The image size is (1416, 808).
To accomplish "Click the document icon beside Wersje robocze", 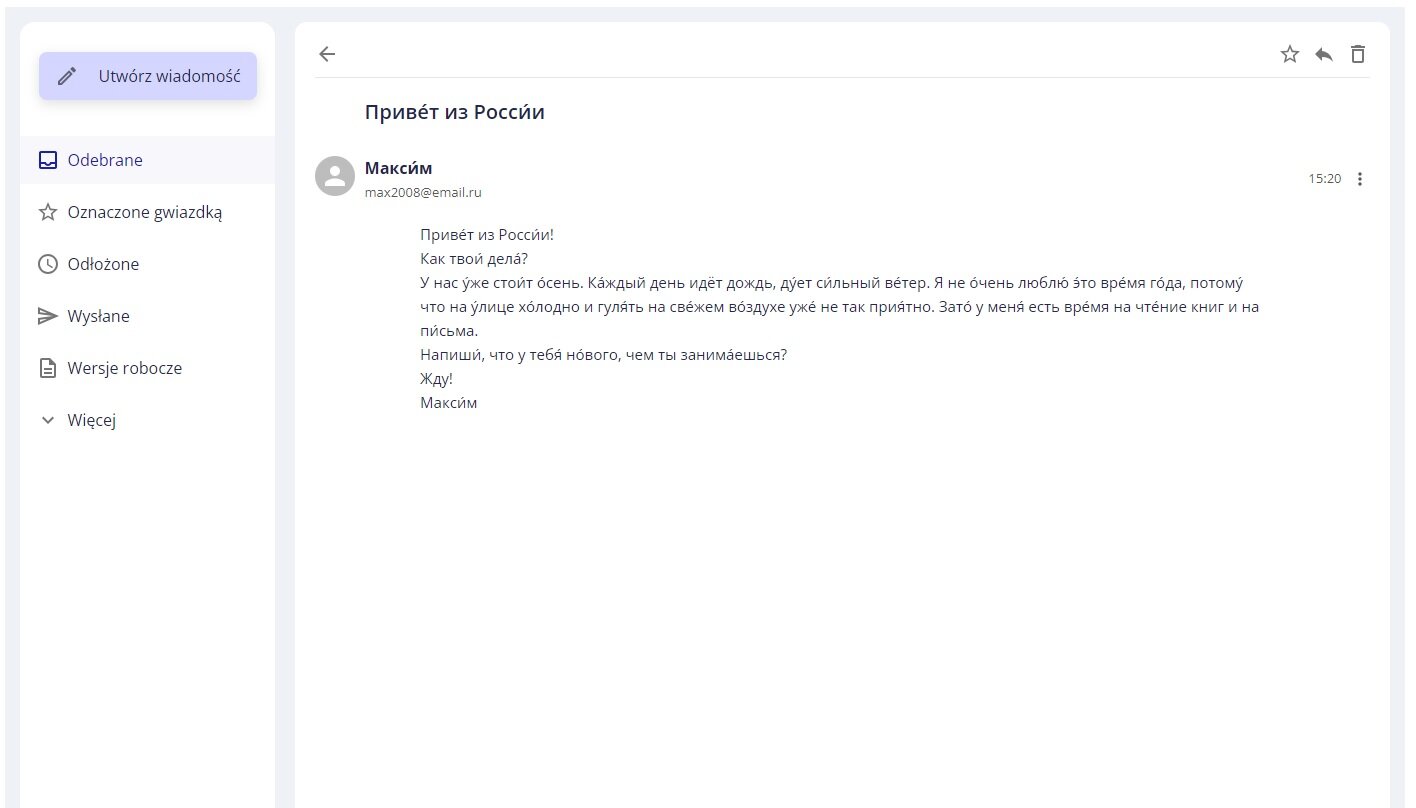I will (48, 368).
